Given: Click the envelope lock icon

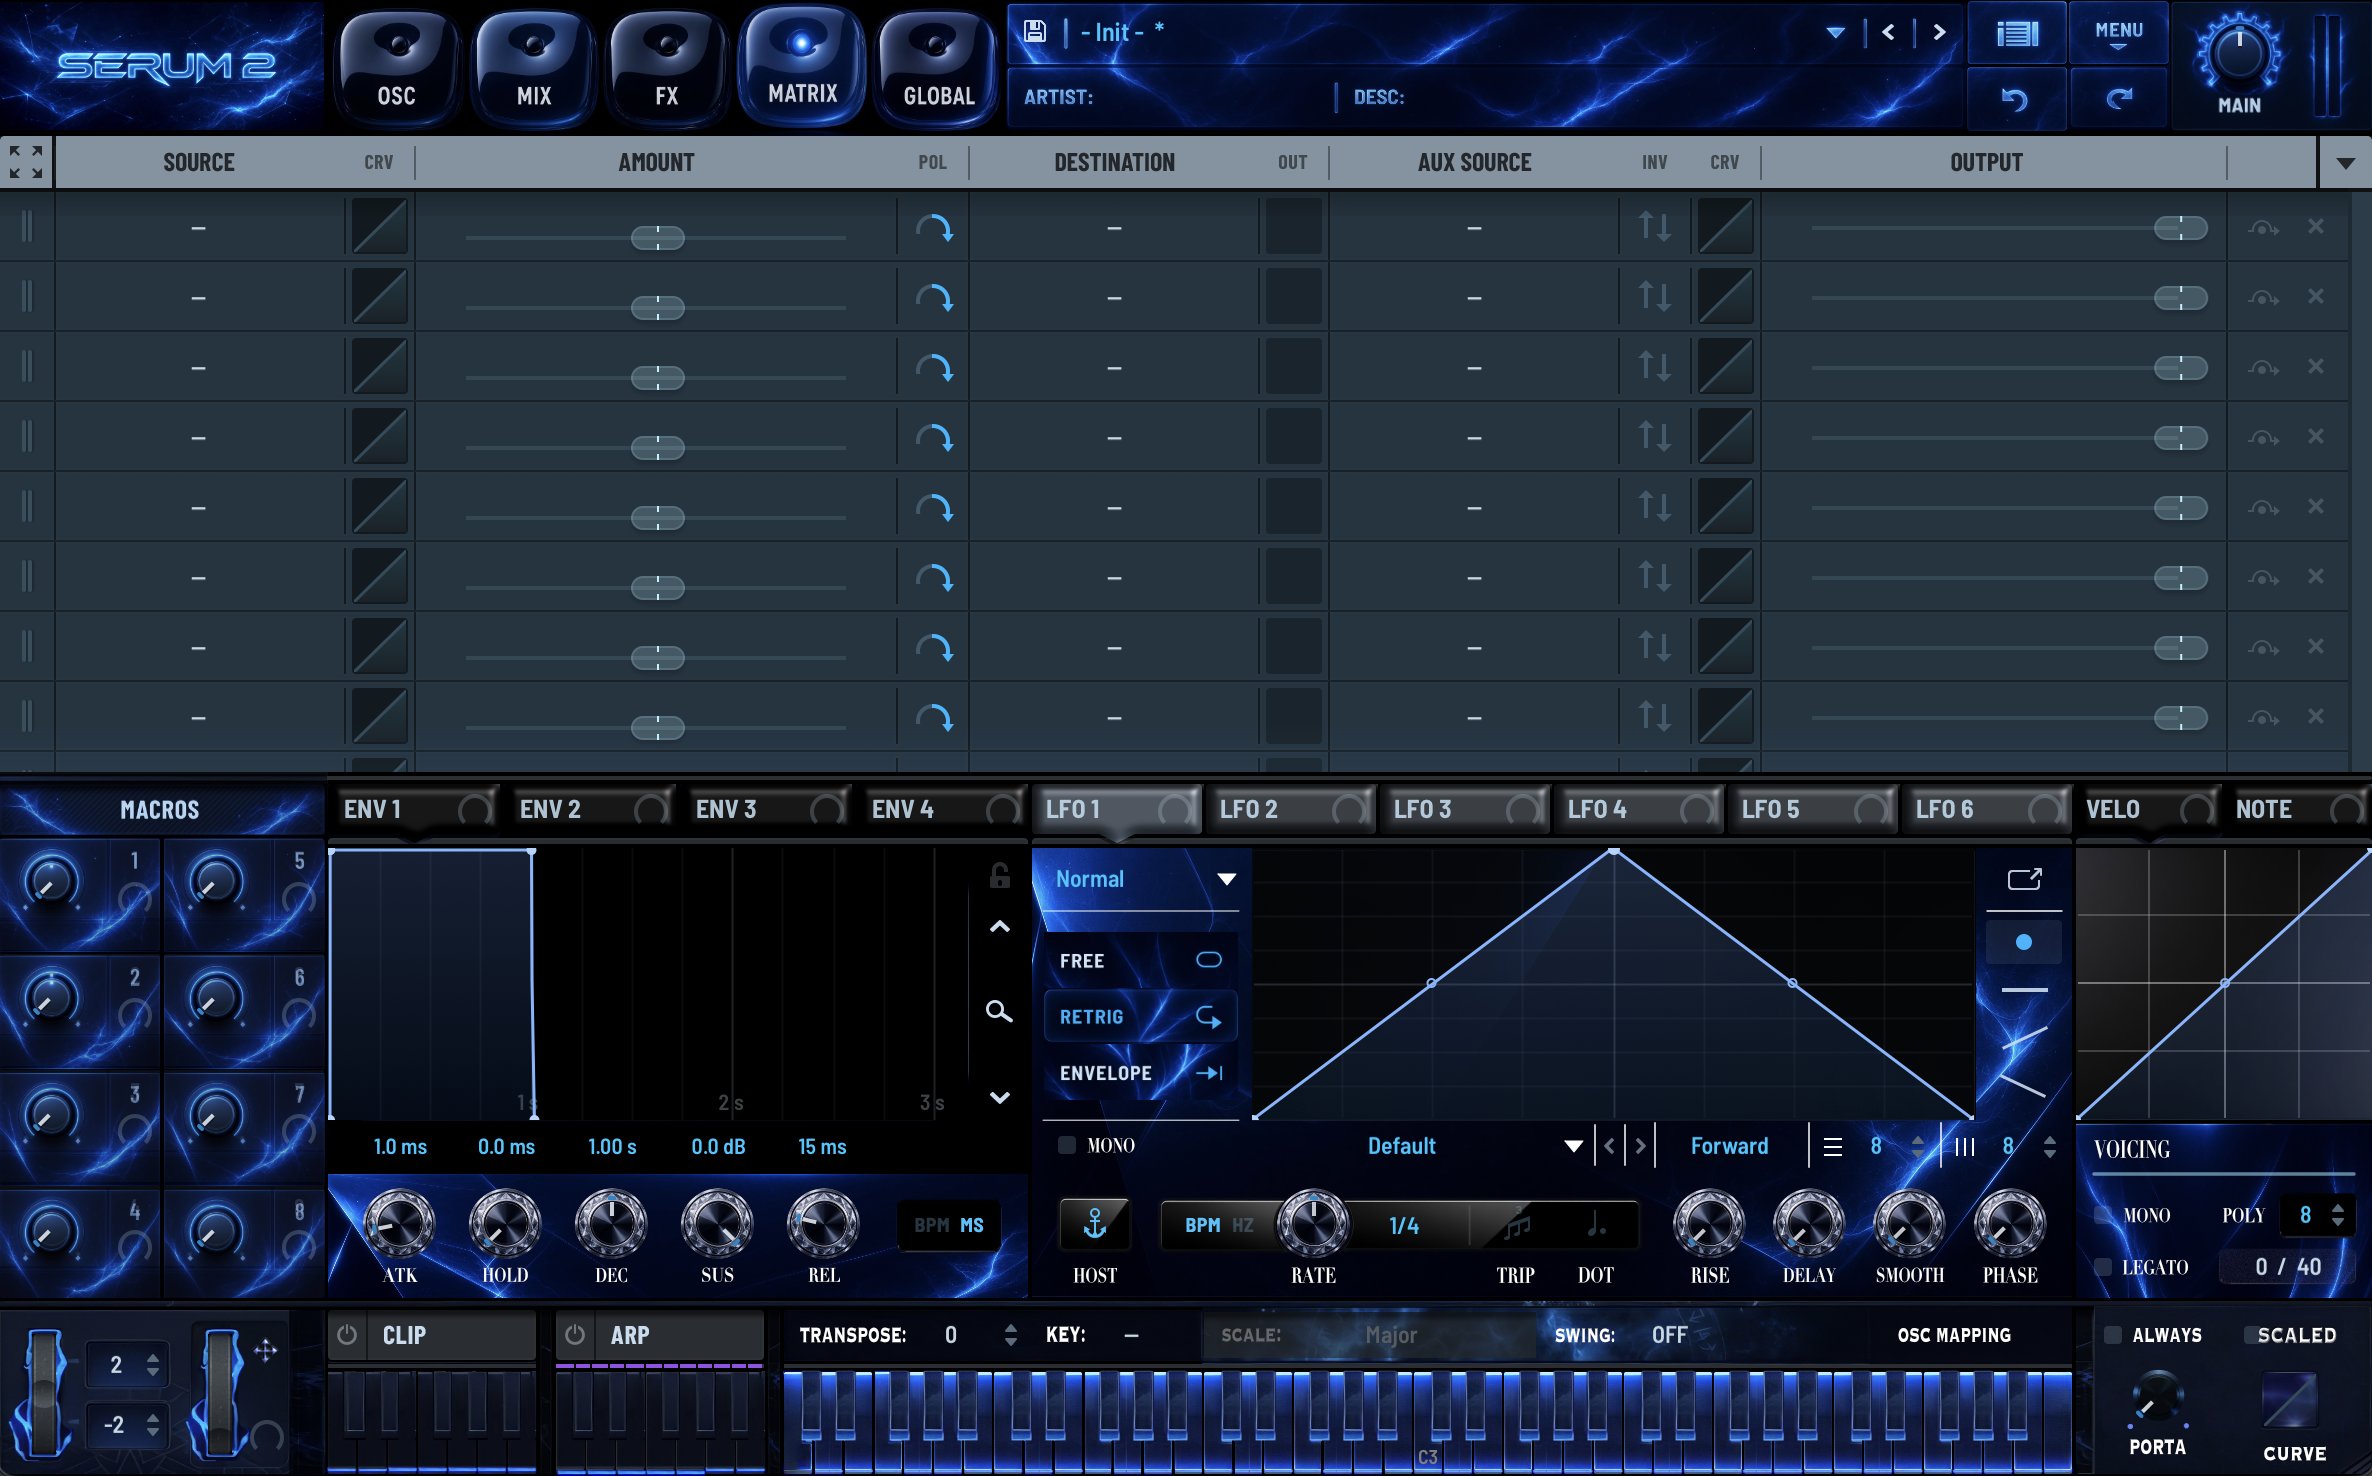Looking at the screenshot, I should [x=999, y=876].
